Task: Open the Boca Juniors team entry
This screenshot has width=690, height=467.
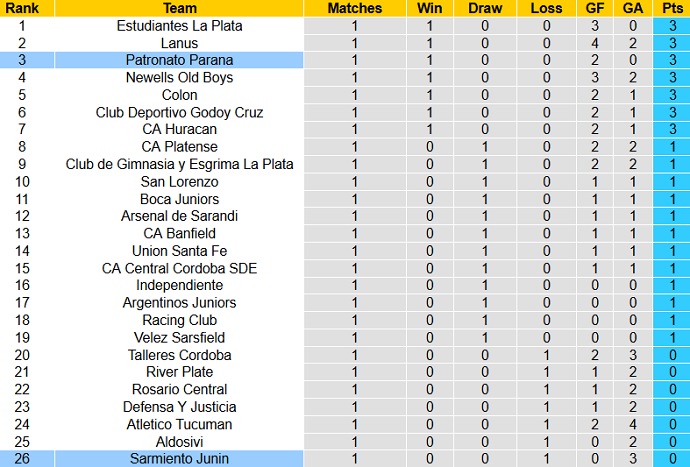Action: click(179, 199)
